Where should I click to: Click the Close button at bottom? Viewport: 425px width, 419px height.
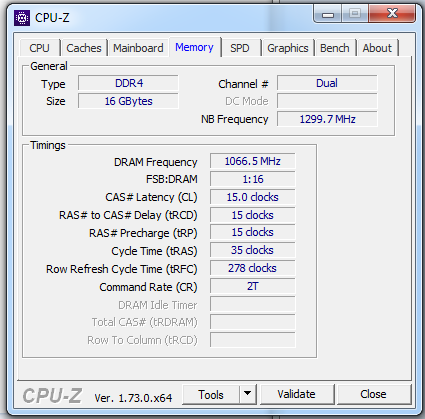click(x=374, y=395)
